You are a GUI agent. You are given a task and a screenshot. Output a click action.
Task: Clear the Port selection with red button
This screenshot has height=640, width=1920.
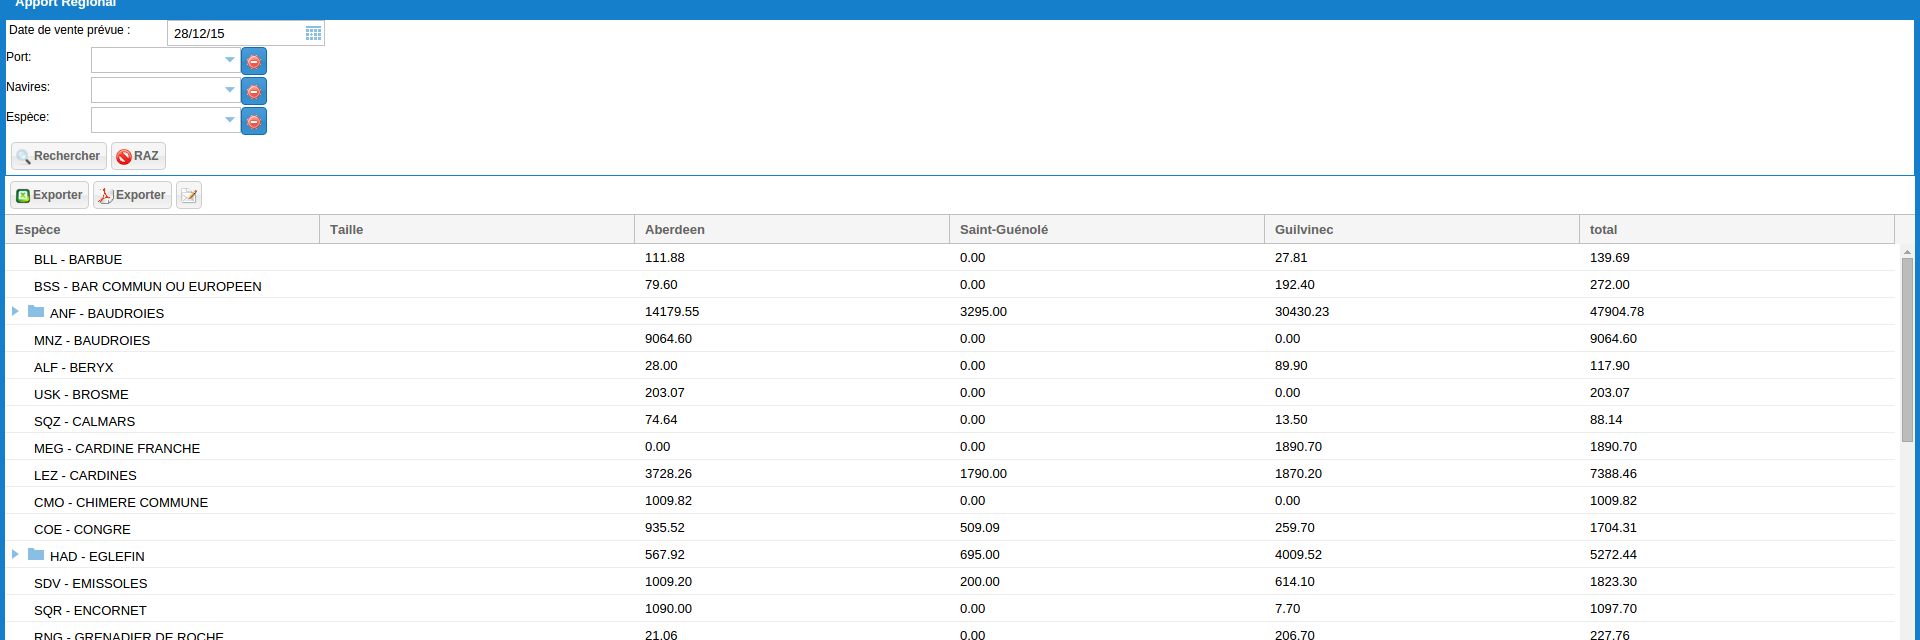tap(254, 61)
